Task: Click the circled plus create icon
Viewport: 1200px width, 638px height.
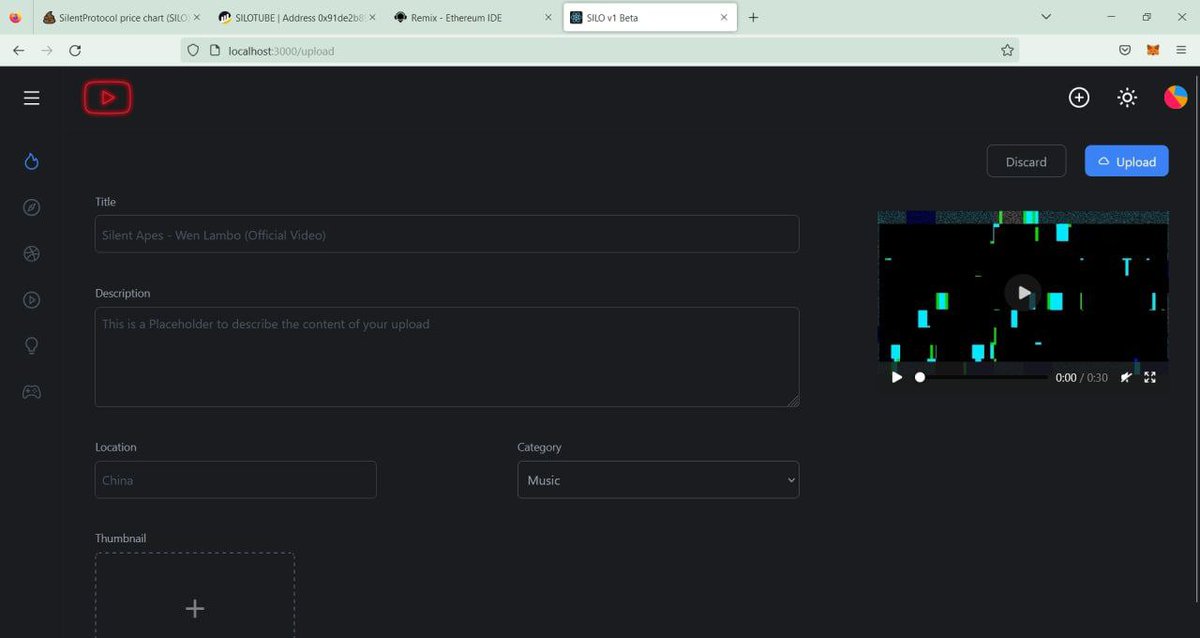Action: (1079, 97)
